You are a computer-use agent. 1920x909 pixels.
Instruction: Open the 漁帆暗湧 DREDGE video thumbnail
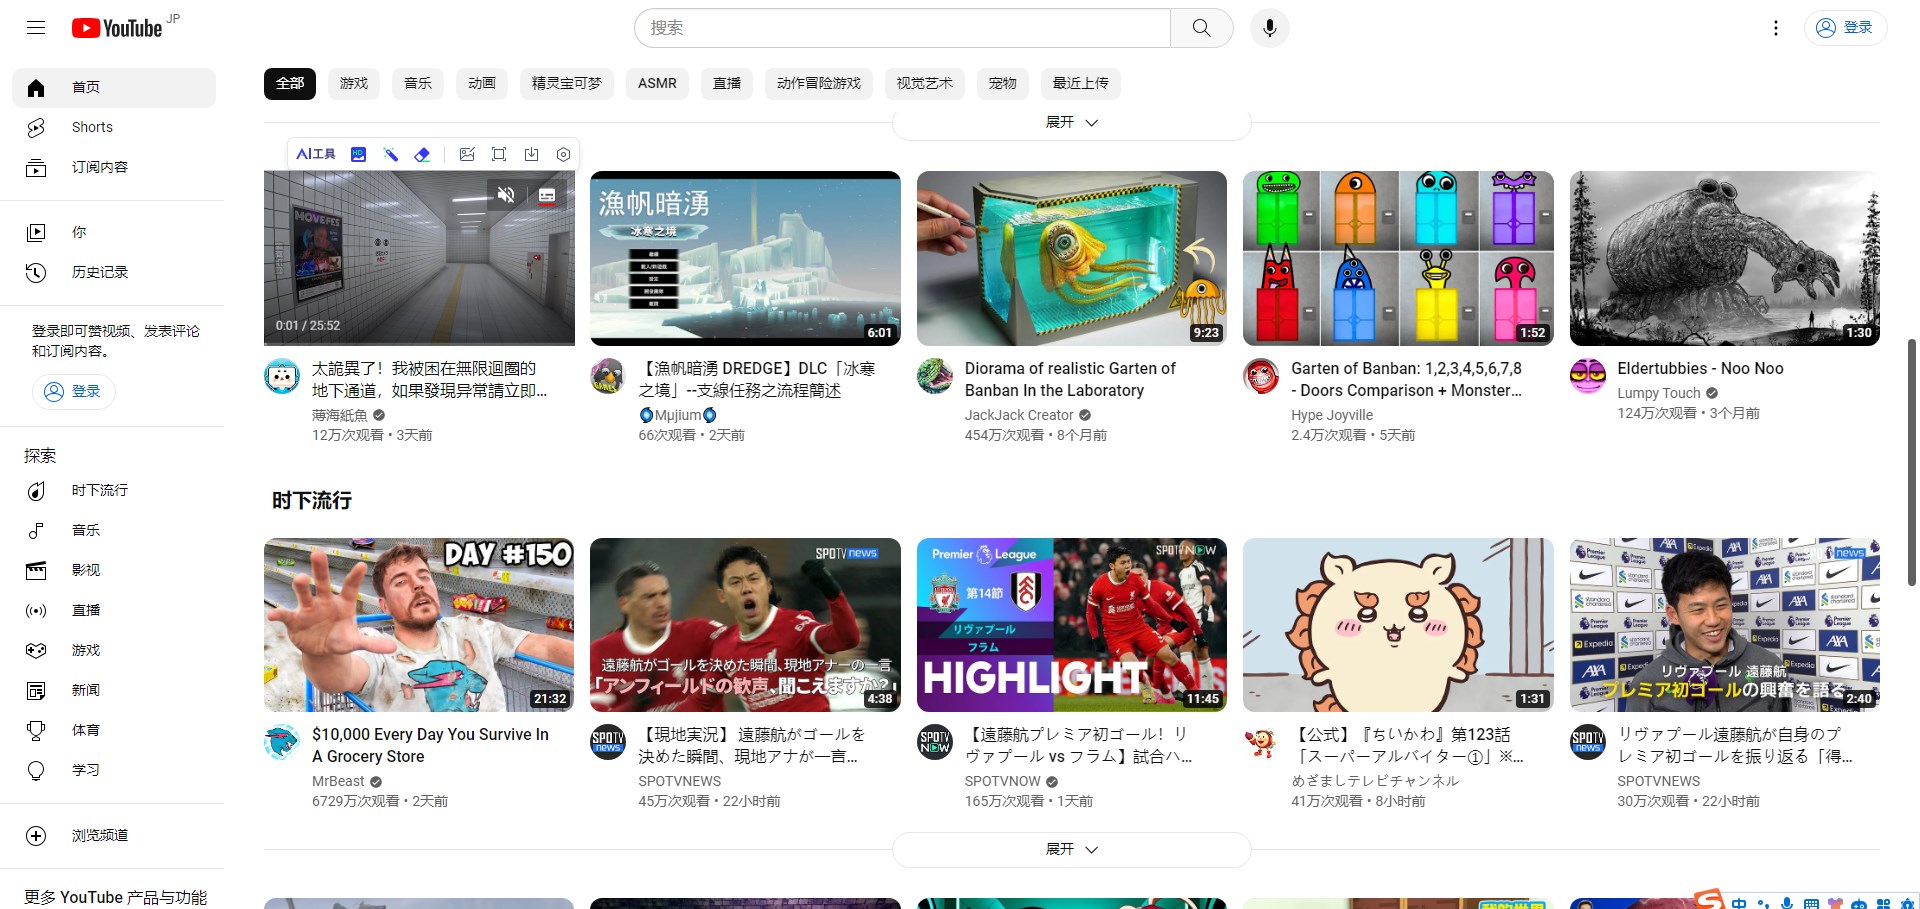[745, 258]
